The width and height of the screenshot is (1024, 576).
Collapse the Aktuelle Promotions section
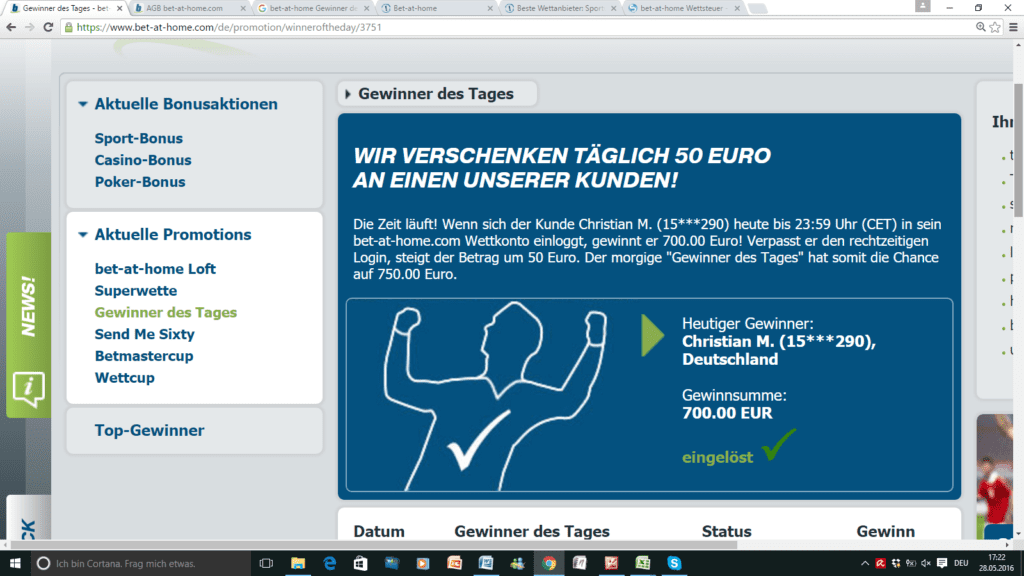pos(83,234)
